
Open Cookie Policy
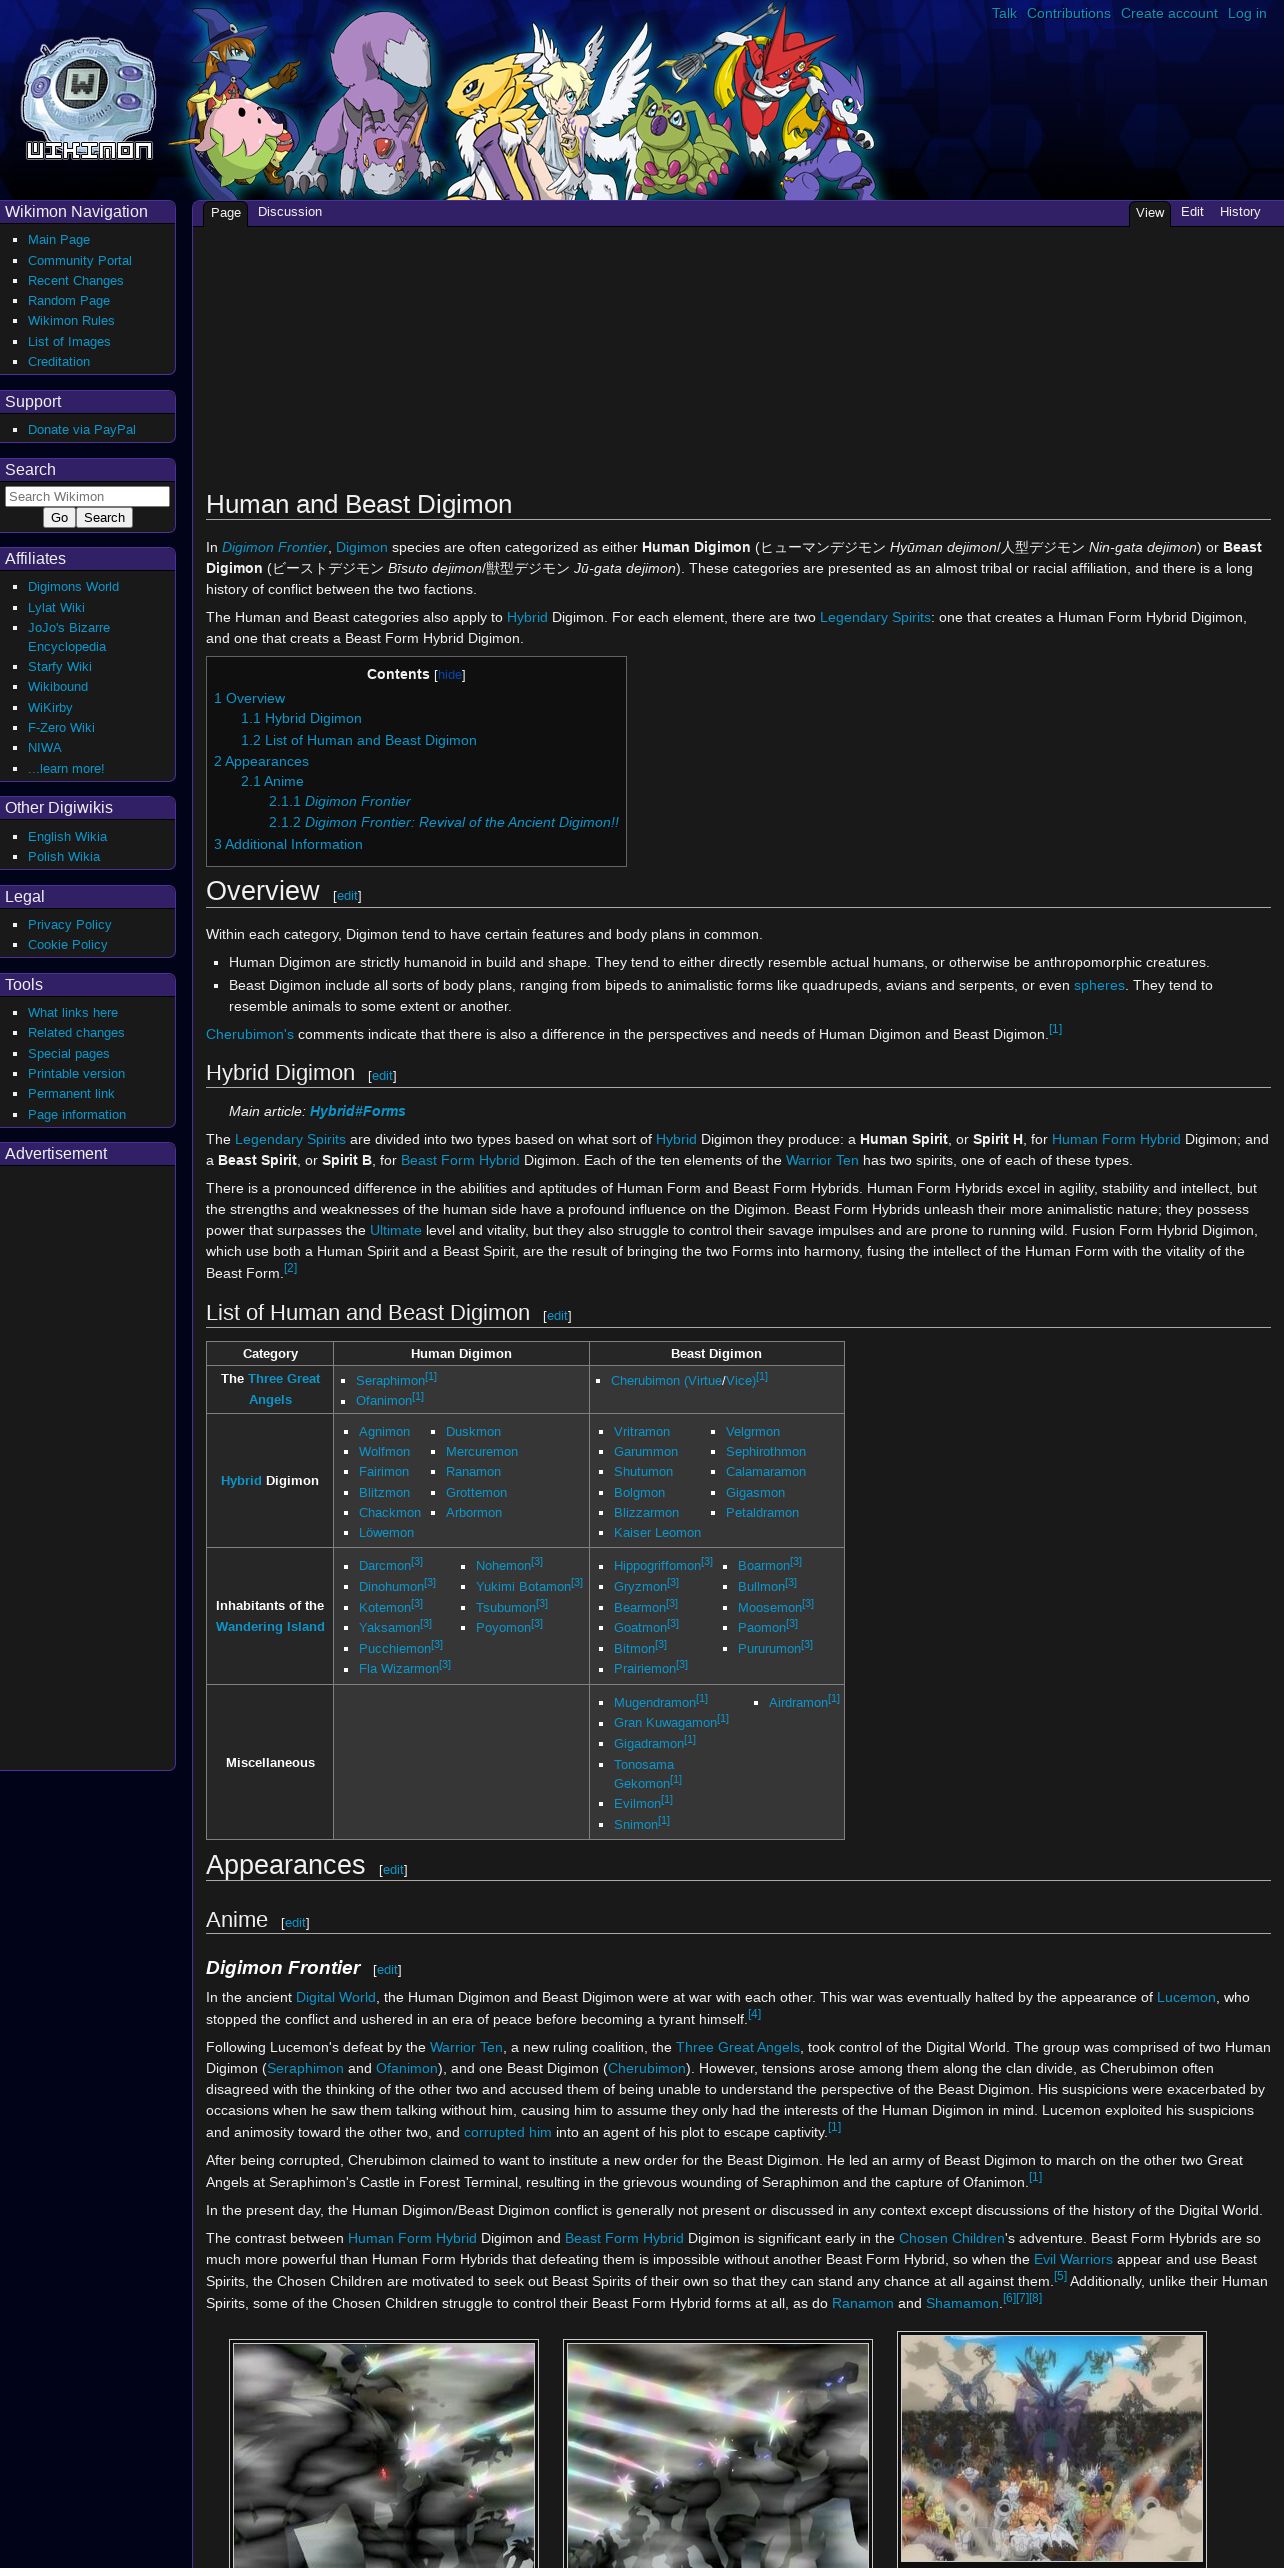[67, 945]
